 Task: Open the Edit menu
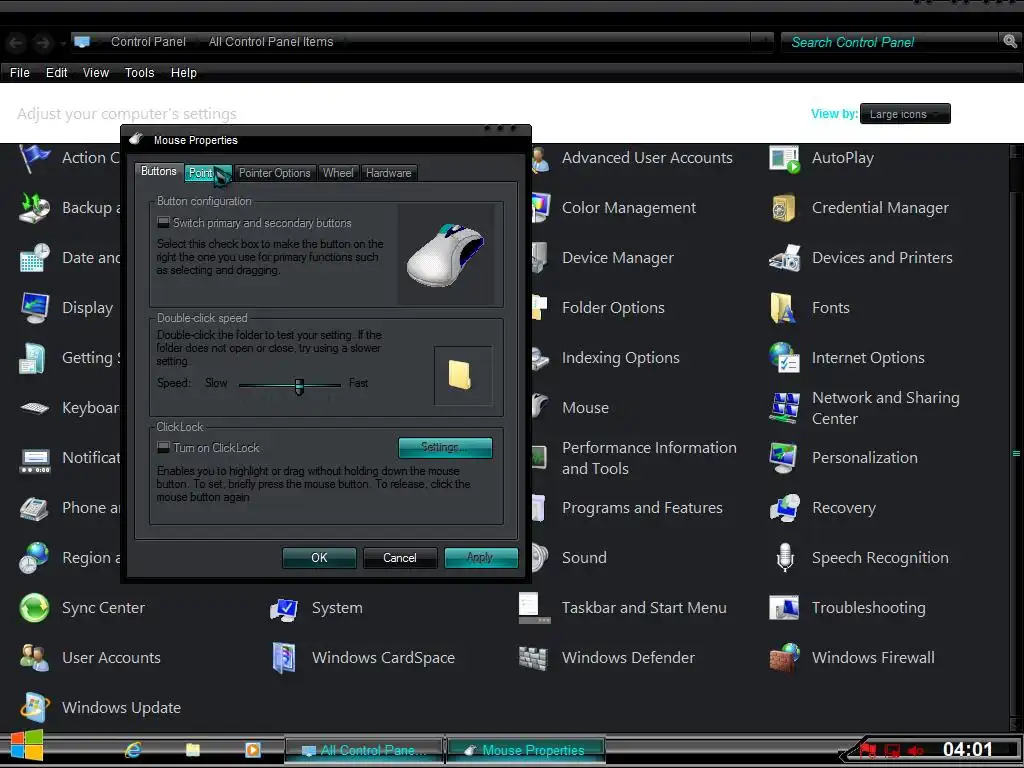56,72
